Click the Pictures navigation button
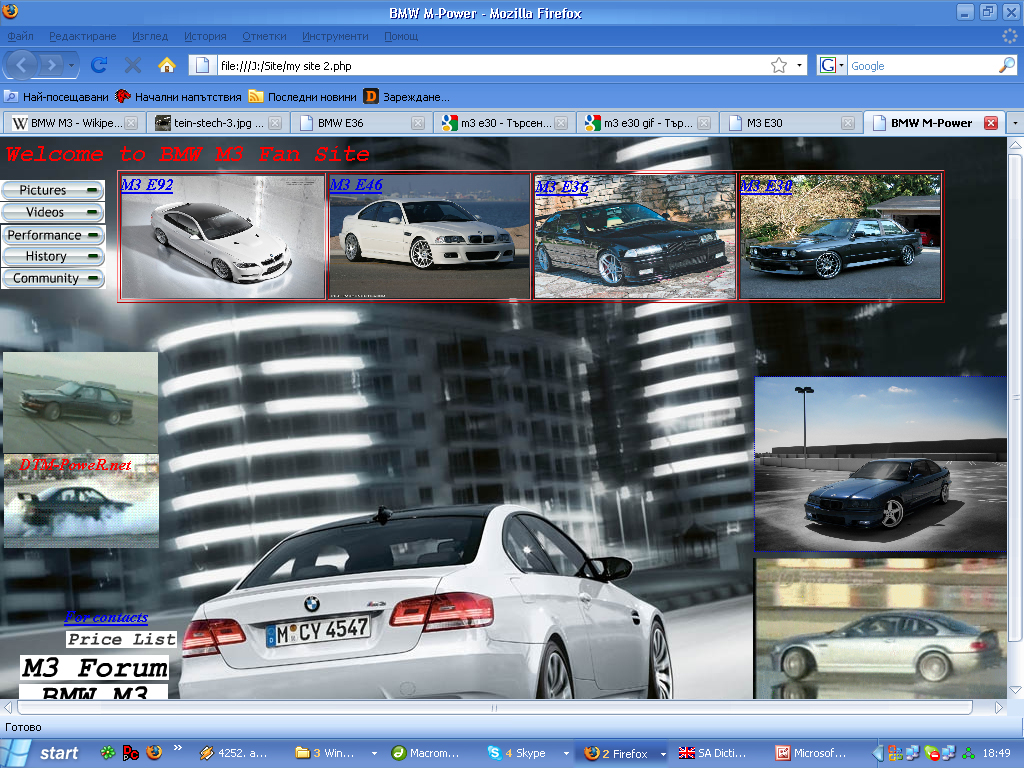The image size is (1024, 768). 53,190
